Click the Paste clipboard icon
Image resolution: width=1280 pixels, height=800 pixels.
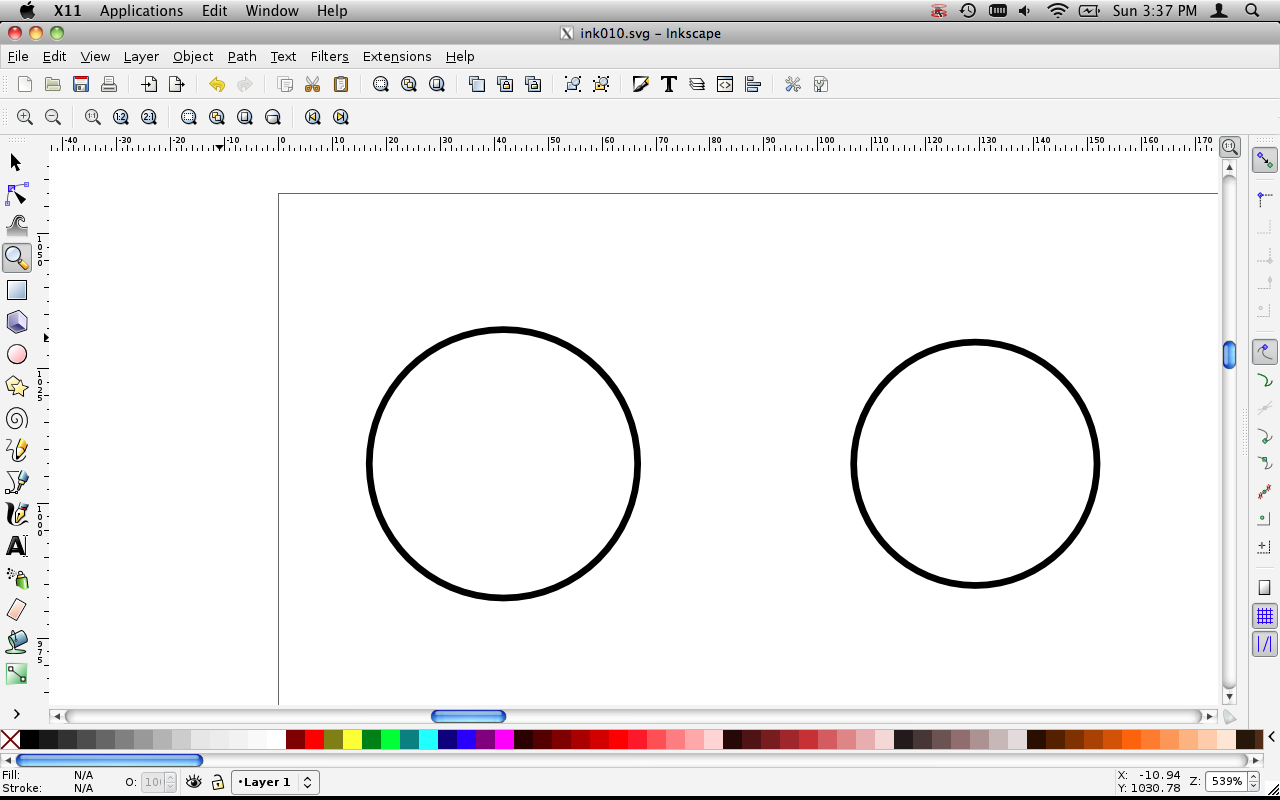point(341,84)
